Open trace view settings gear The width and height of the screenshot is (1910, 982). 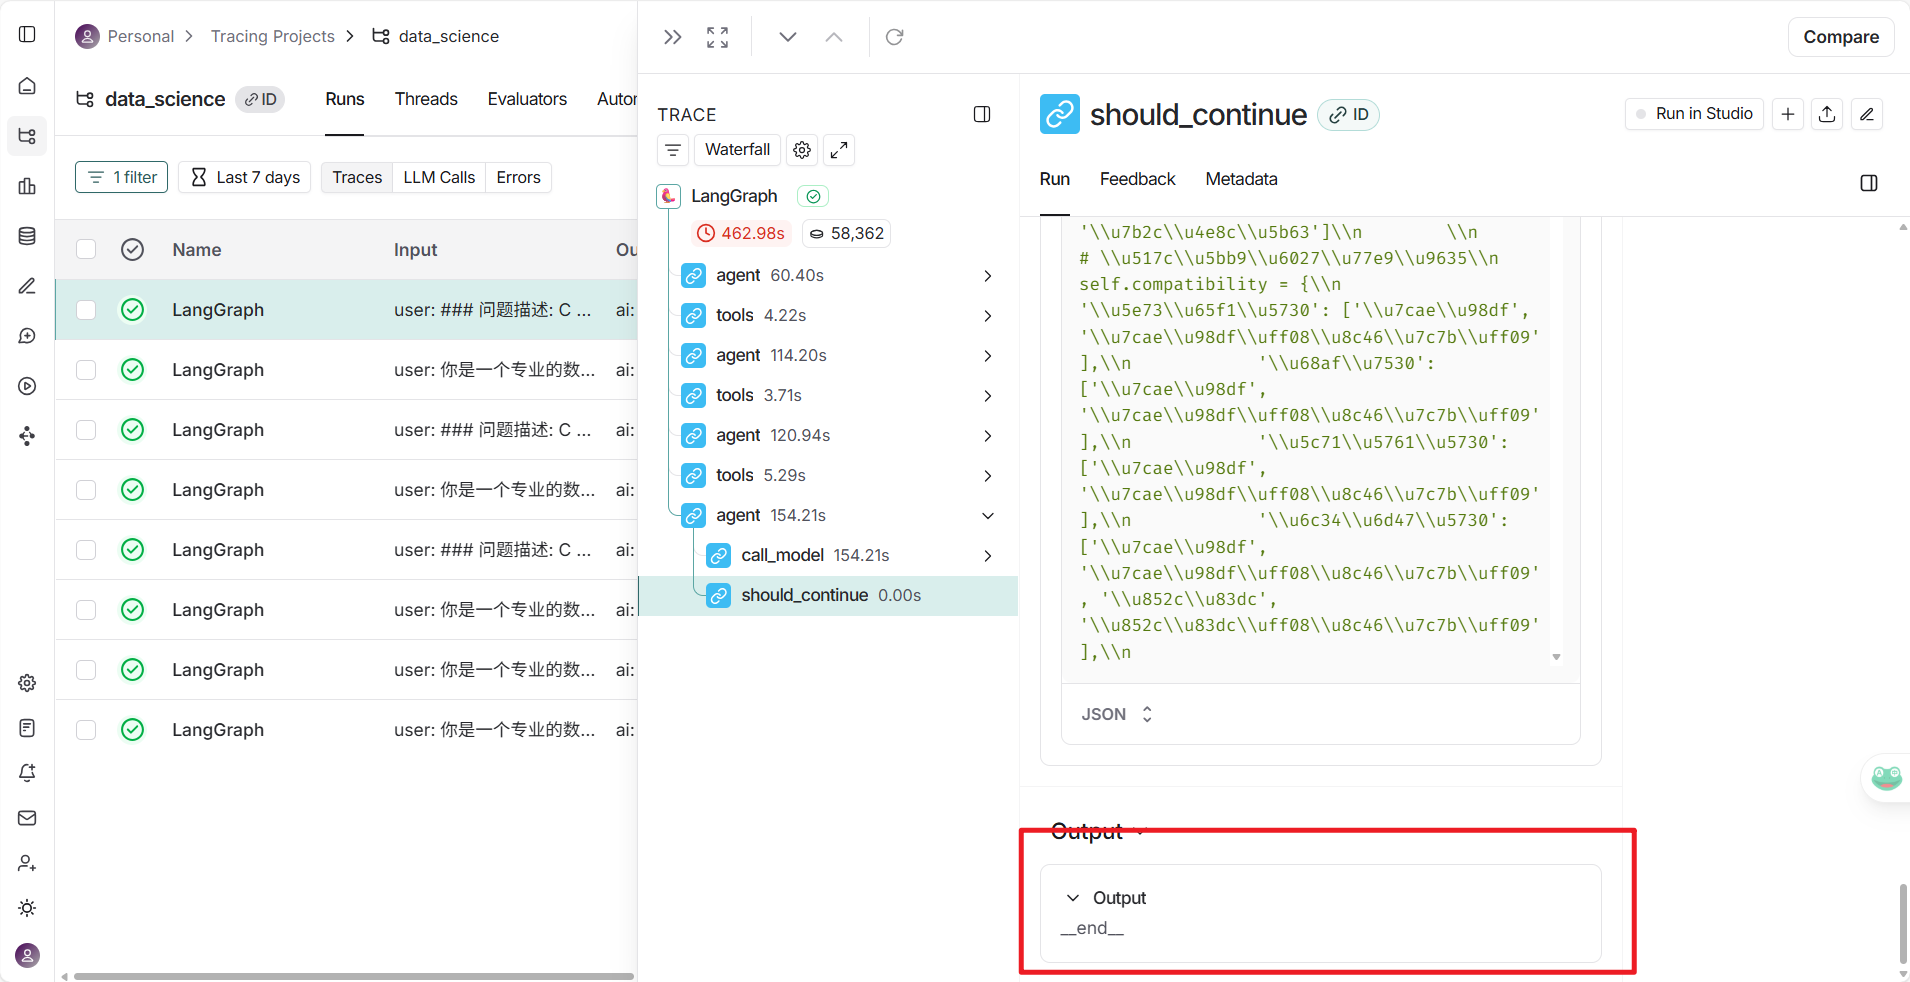[x=802, y=150]
